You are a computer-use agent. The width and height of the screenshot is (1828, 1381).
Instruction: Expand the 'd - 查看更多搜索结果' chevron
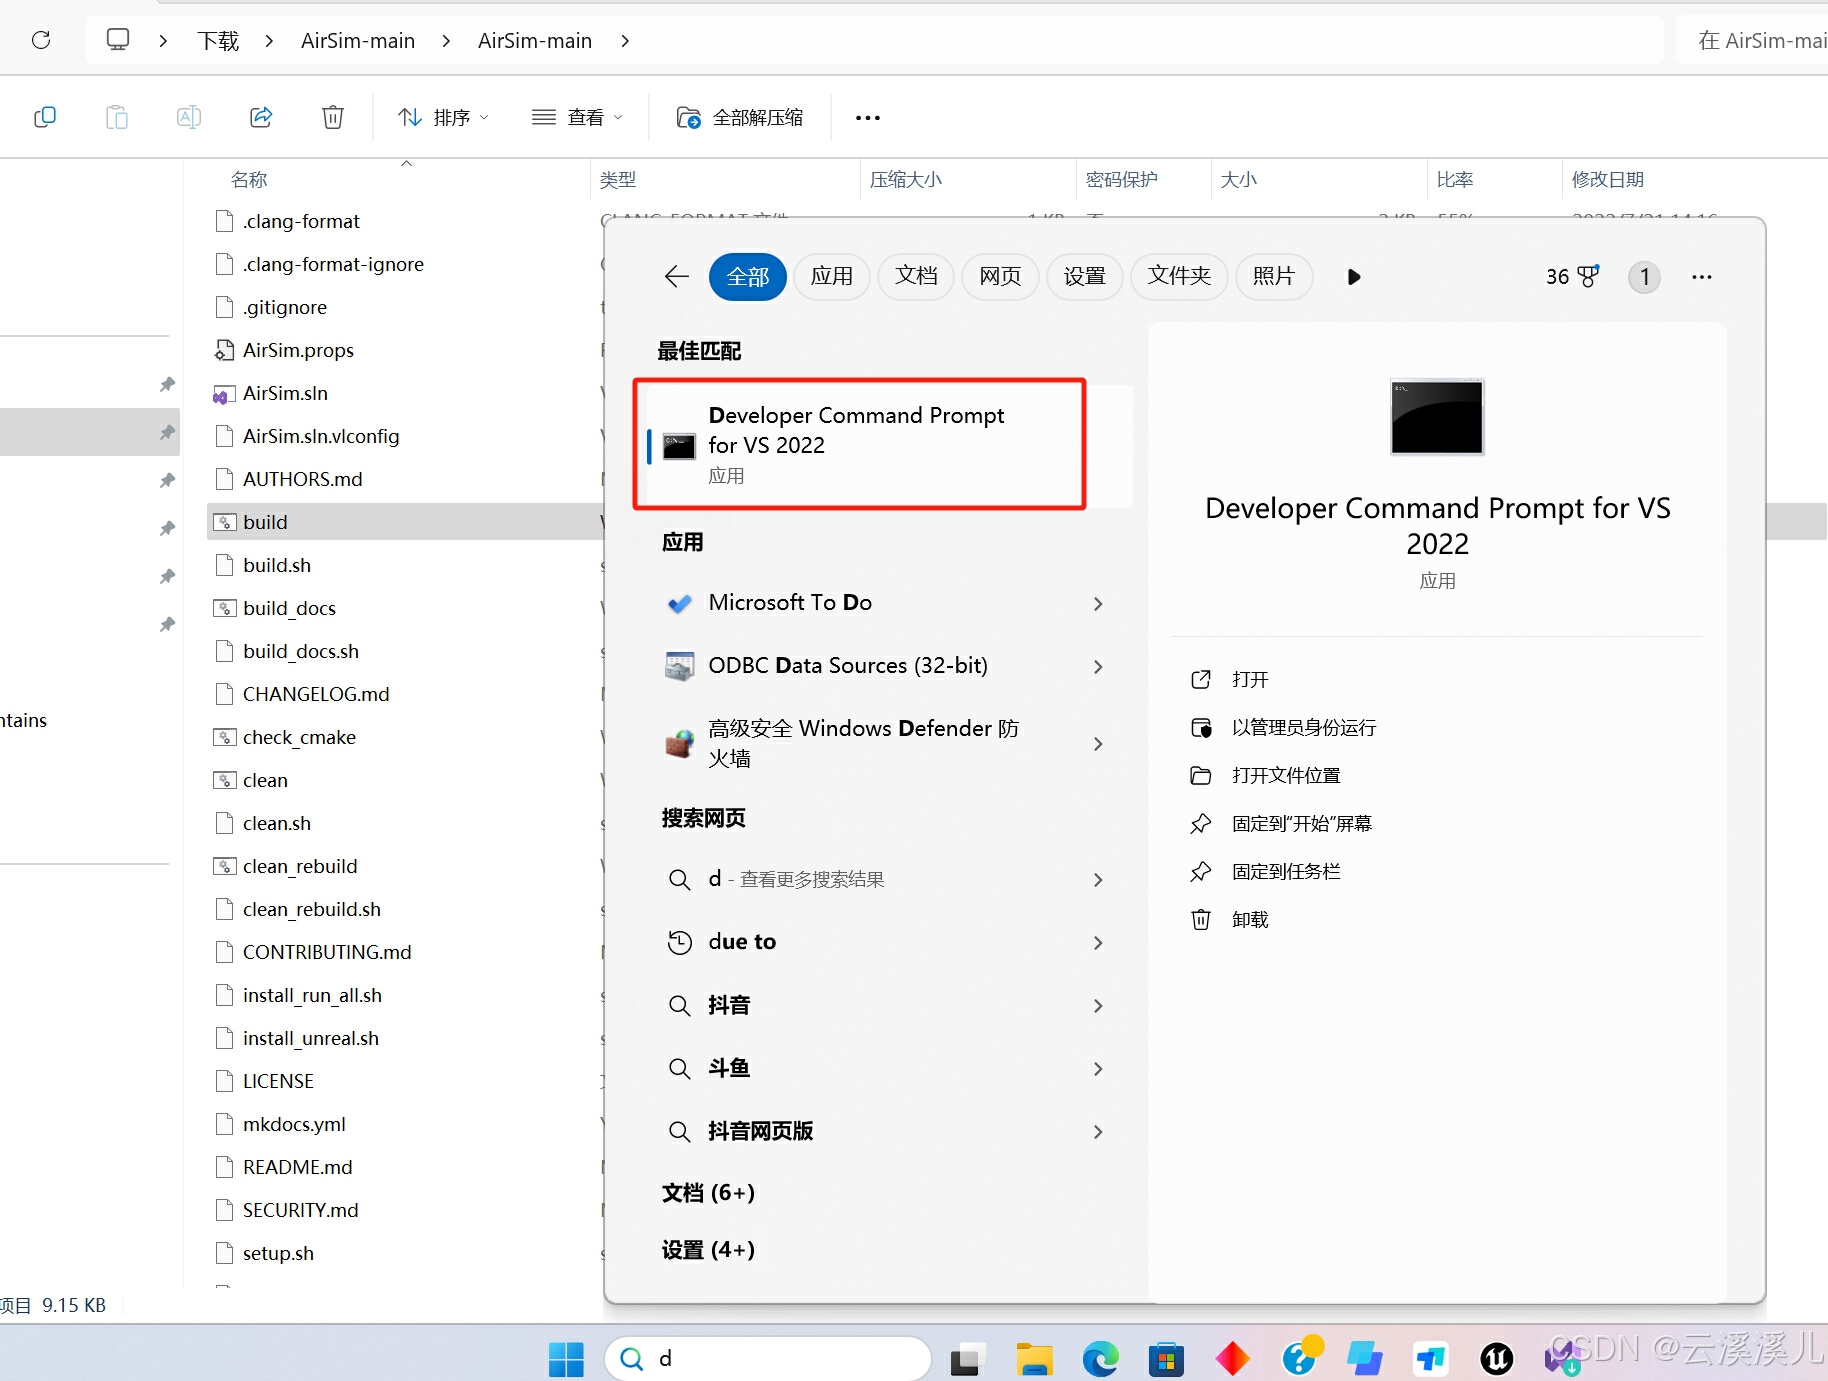coord(1098,879)
